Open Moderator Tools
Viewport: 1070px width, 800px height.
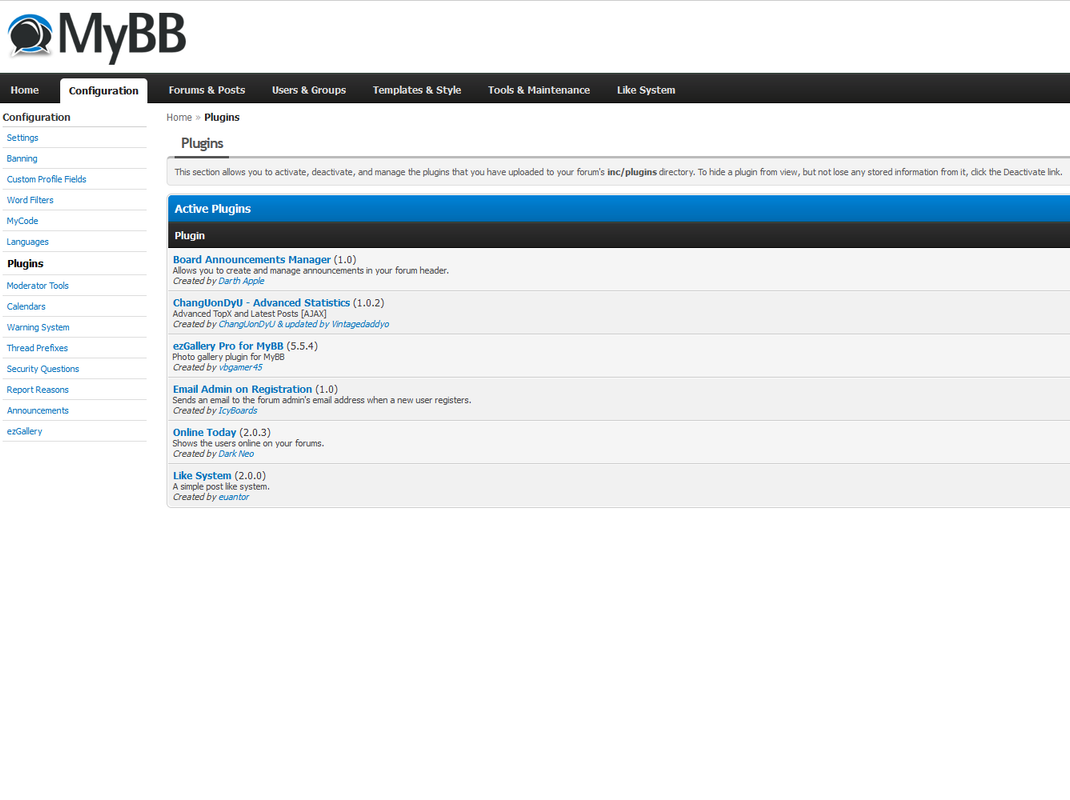(38, 286)
